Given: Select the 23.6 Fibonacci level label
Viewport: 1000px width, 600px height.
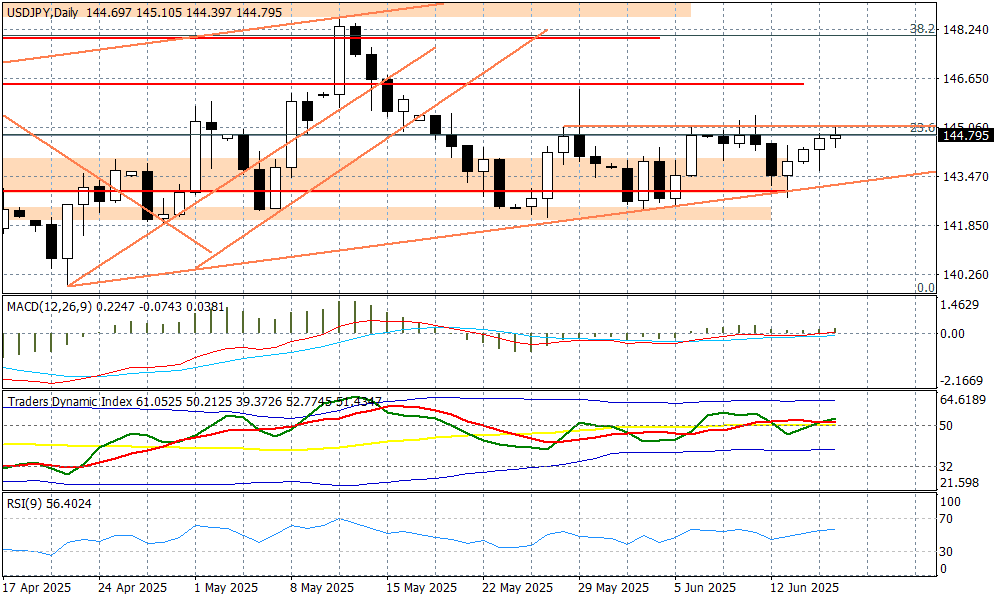Looking at the screenshot, I should (923, 127).
